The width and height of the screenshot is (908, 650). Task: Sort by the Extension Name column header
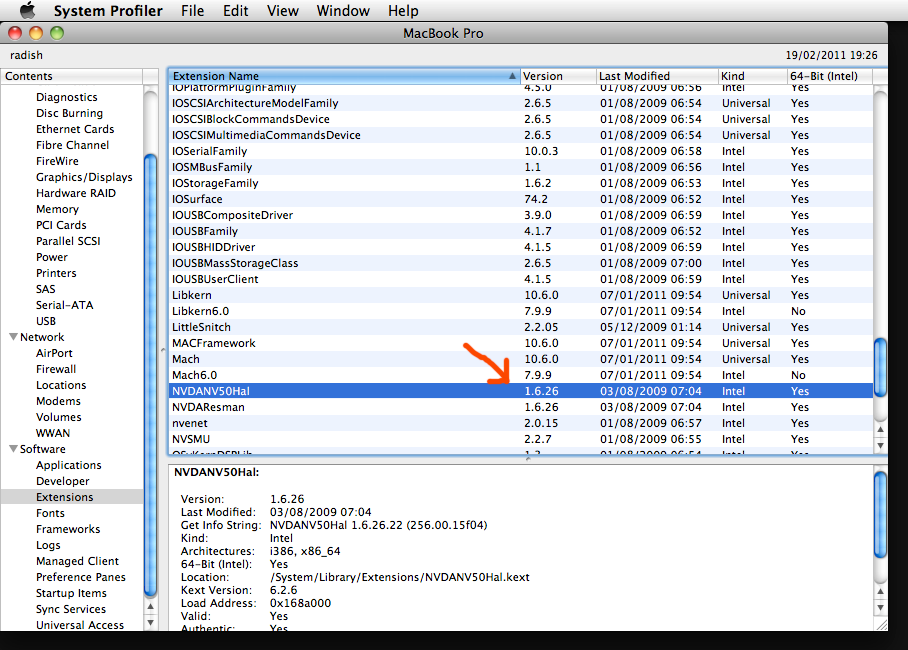[x=344, y=76]
